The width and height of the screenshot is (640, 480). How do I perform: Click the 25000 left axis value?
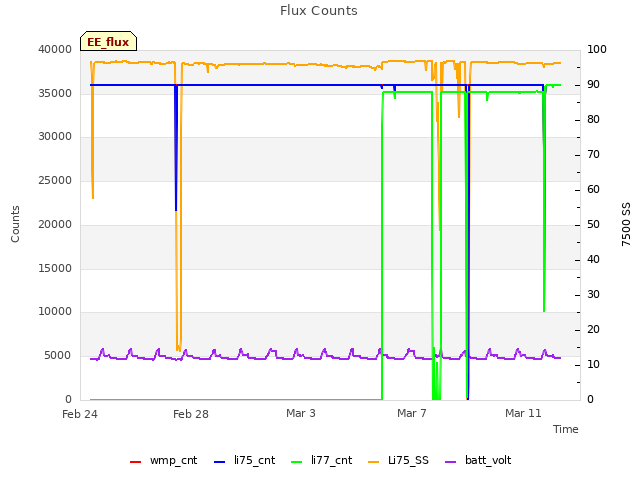[x=55, y=180]
